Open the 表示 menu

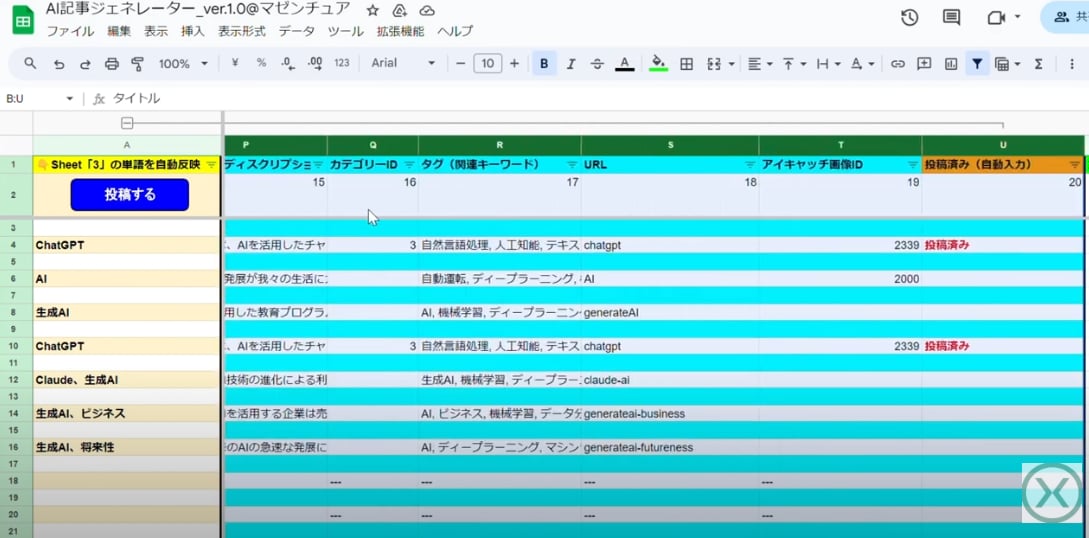pyautogui.click(x=156, y=31)
